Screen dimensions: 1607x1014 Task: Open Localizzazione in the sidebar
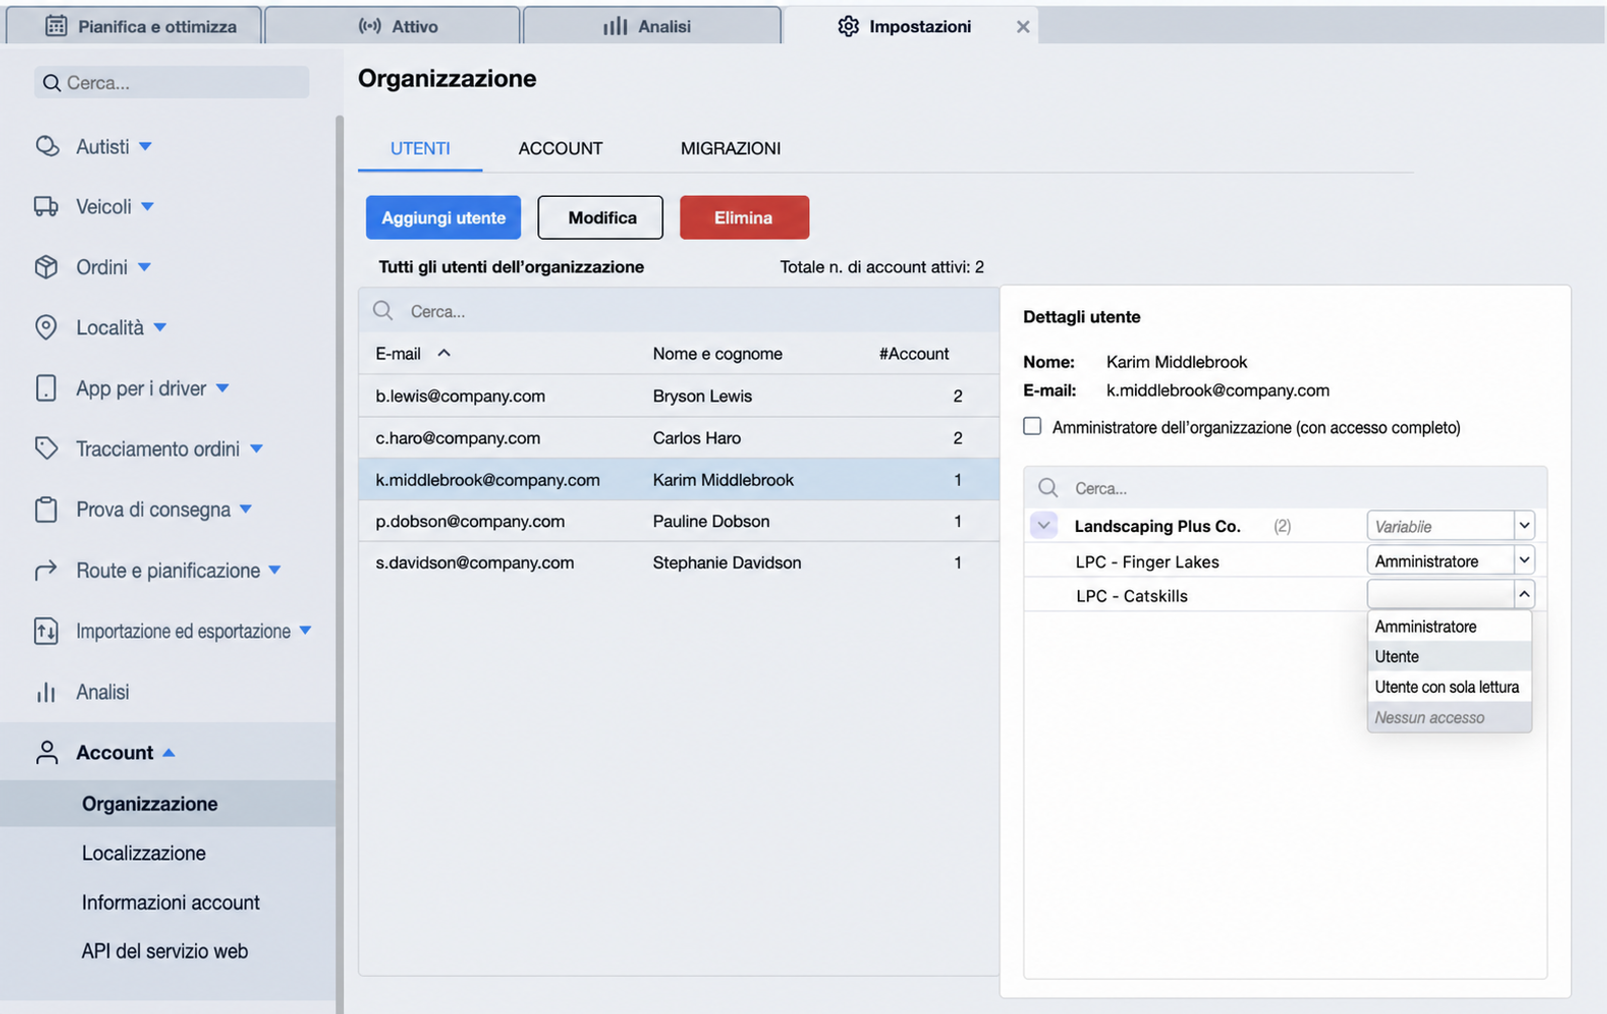pos(144,853)
